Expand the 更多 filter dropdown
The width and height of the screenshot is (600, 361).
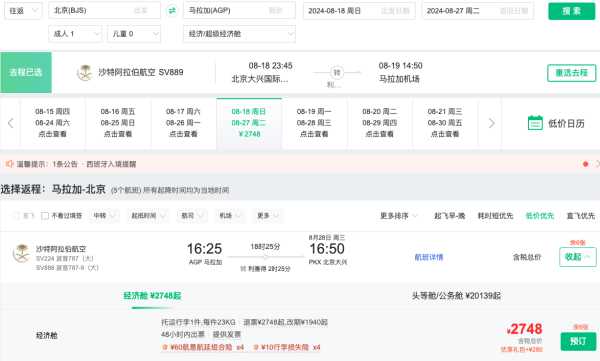268,216
